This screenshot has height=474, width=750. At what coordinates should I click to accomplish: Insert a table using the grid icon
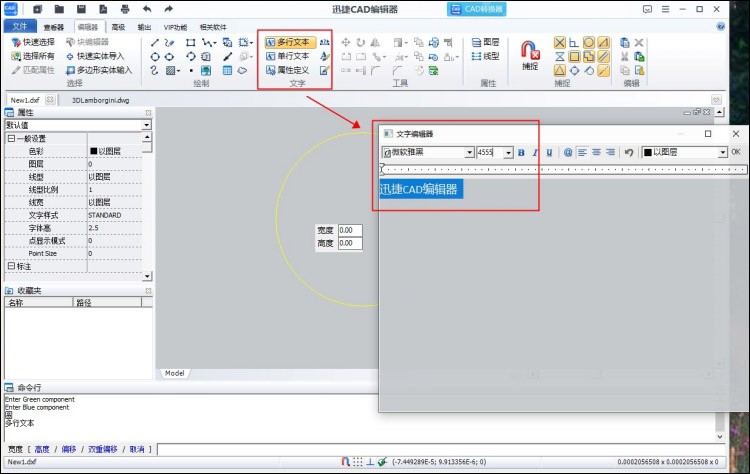pos(227,71)
